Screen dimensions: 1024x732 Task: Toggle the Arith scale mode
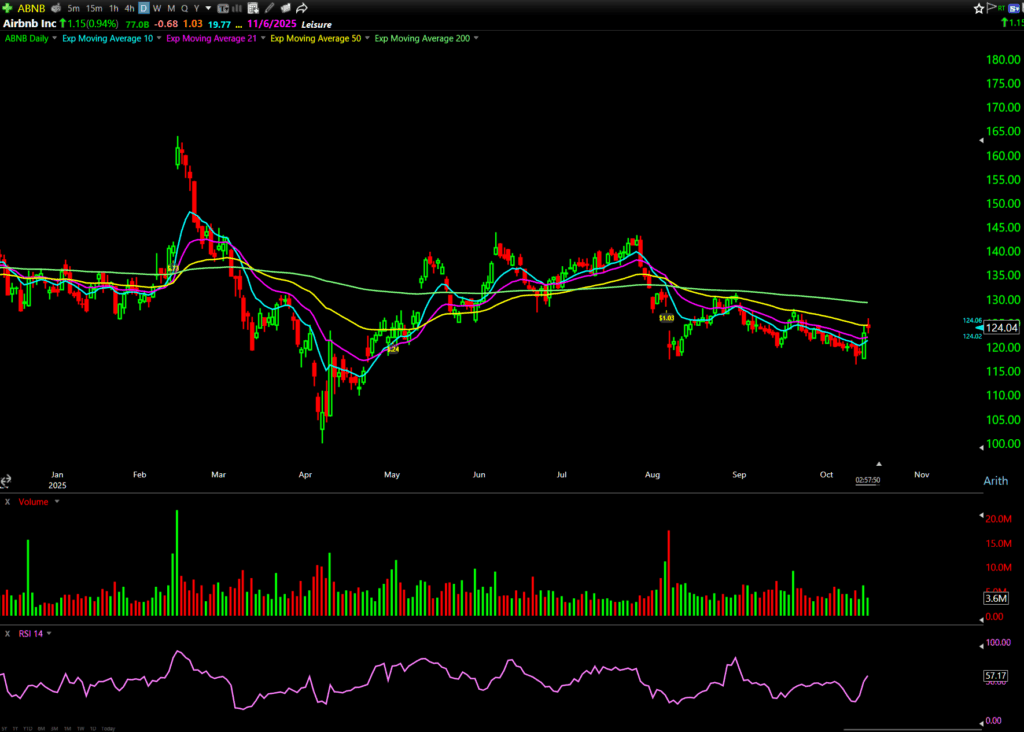pos(995,481)
